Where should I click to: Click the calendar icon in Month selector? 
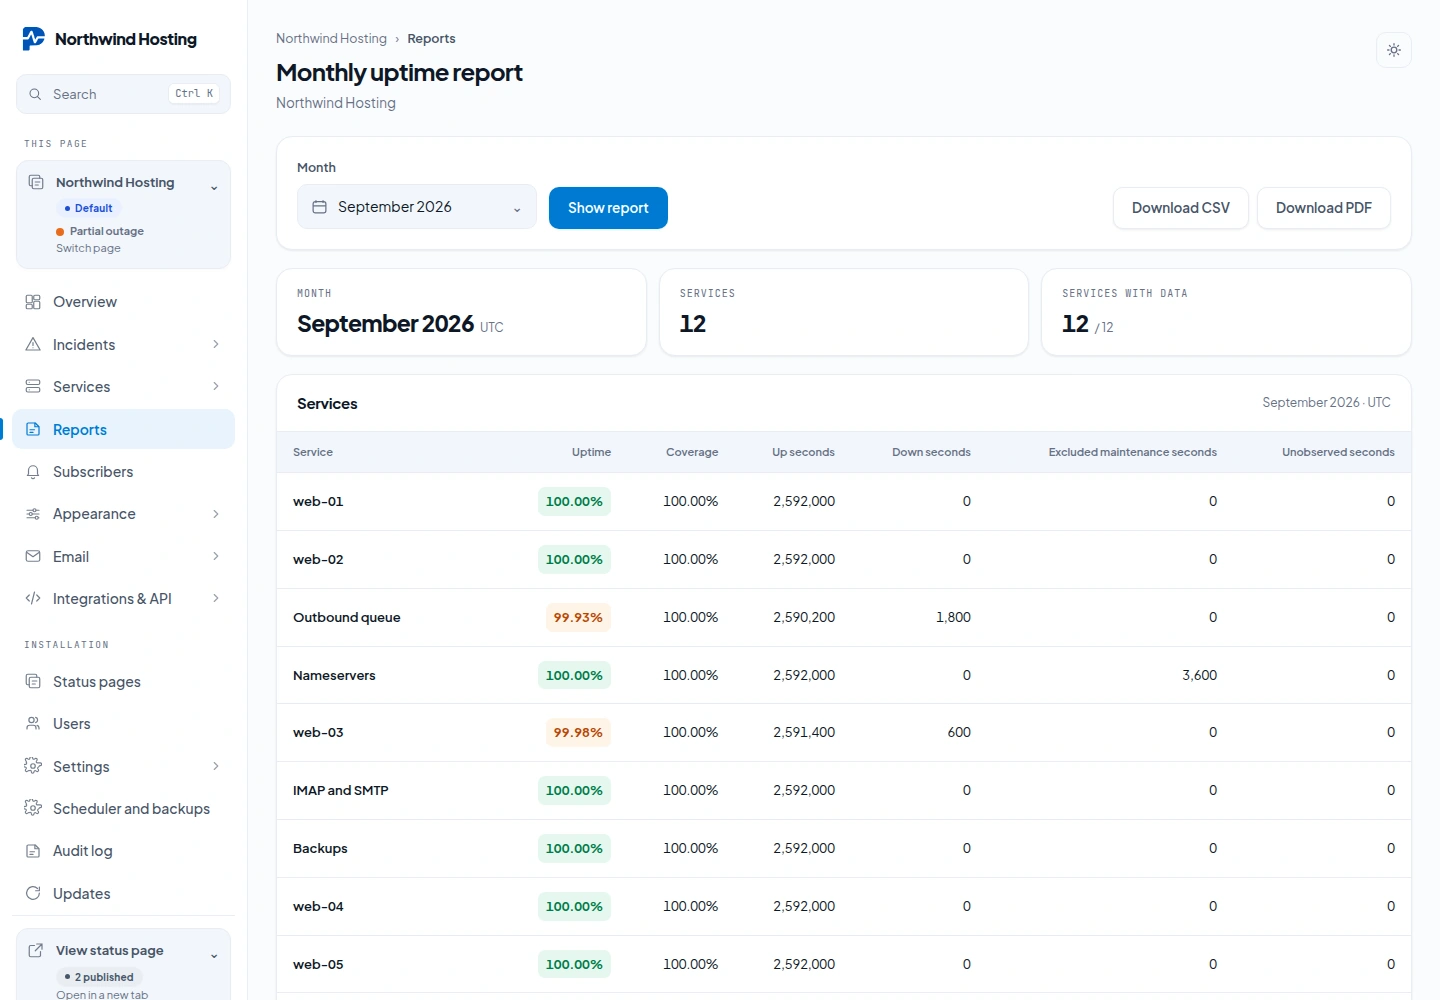coord(320,207)
